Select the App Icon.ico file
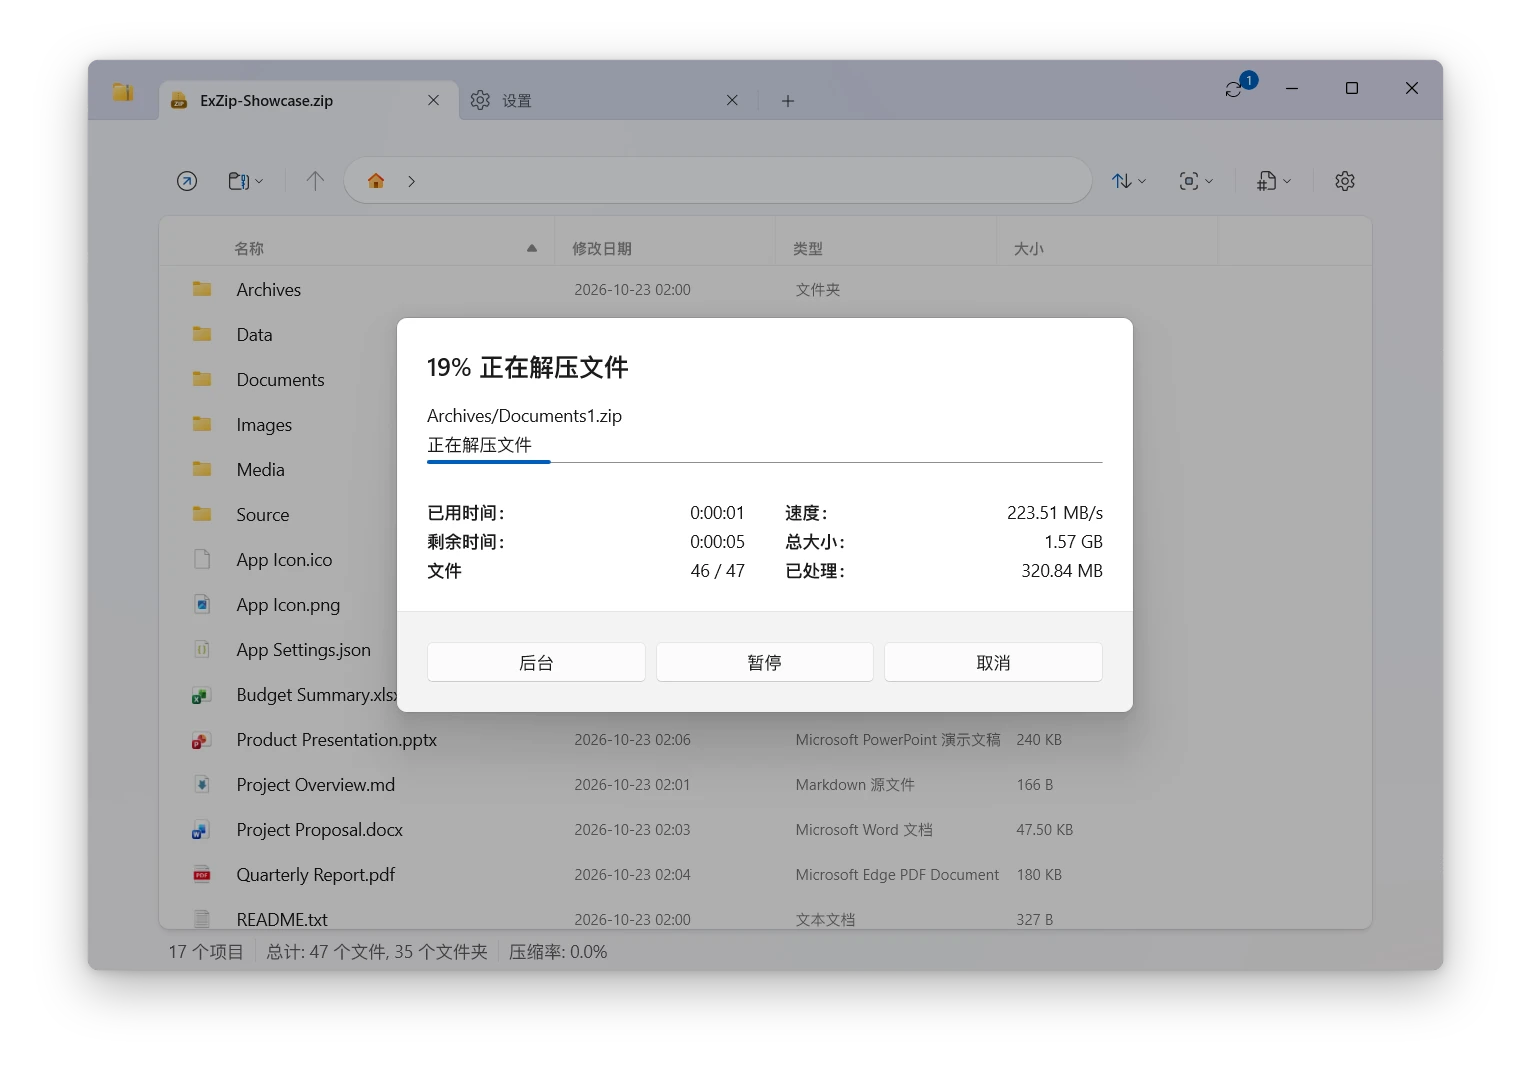 coord(284,560)
